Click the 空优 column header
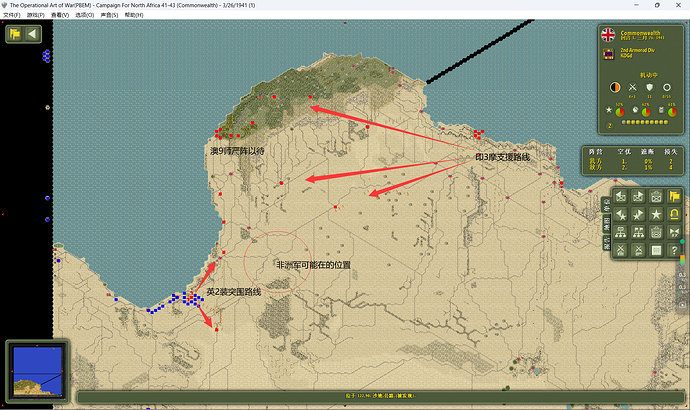Screen dimensions: 690x410 [624, 152]
